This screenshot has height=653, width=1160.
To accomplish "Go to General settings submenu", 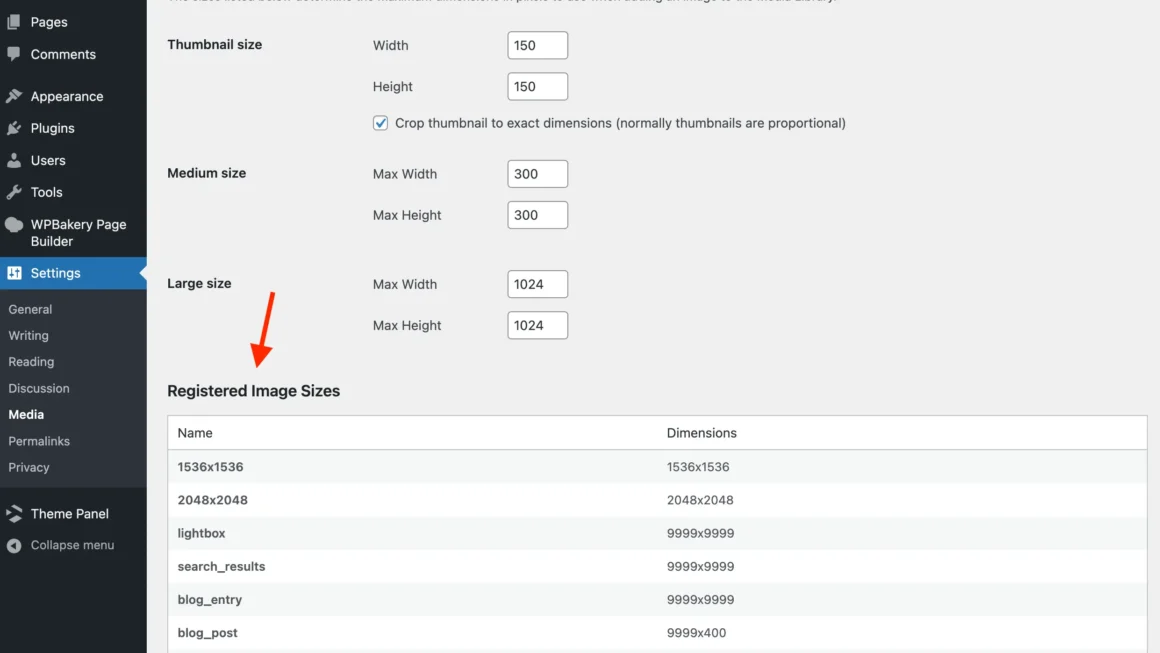I will point(30,309).
